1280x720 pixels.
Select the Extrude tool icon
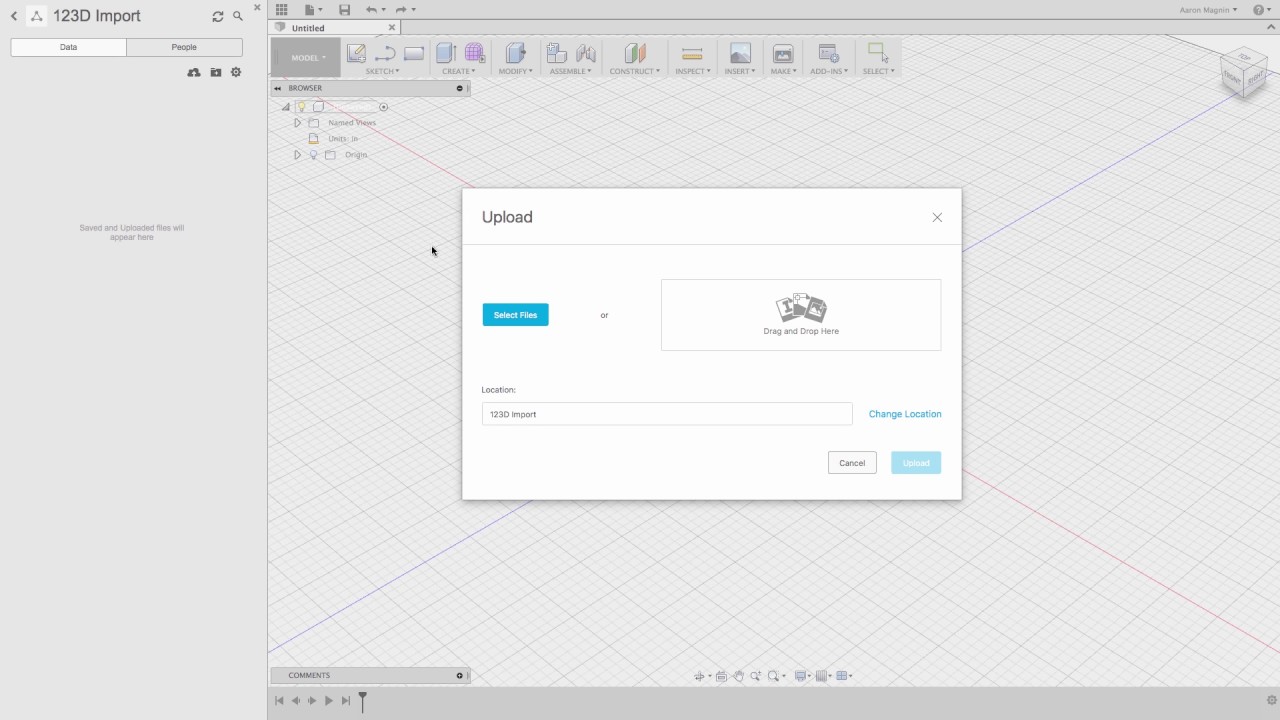(x=446, y=53)
